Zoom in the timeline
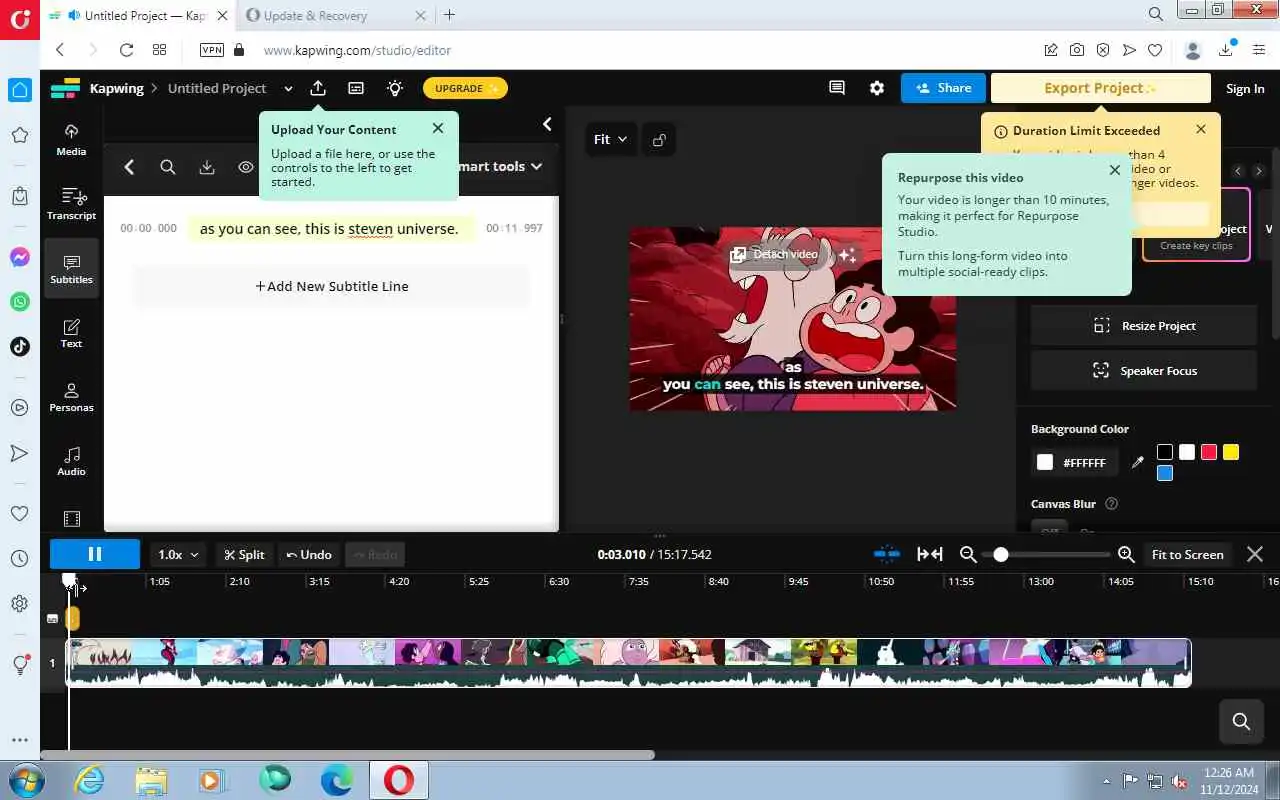Viewport: 1280px width, 800px height. coord(1126,554)
